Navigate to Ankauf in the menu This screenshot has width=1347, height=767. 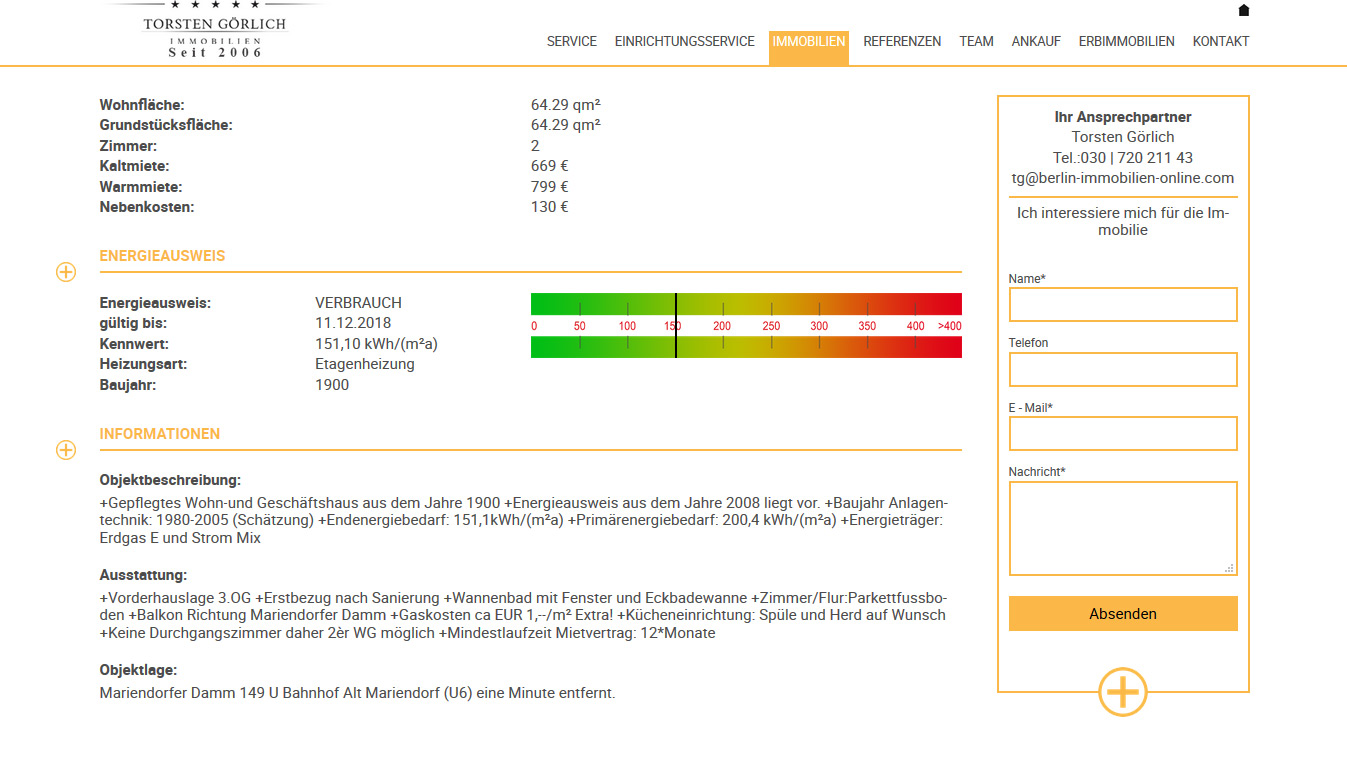coord(1036,42)
